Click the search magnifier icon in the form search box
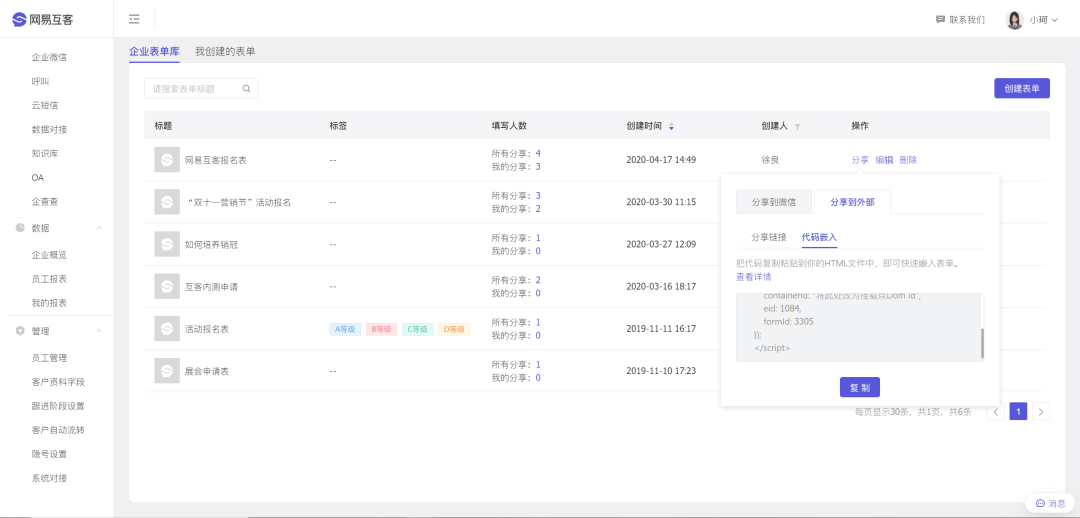Viewport: 1080px width, 518px height. click(247, 89)
